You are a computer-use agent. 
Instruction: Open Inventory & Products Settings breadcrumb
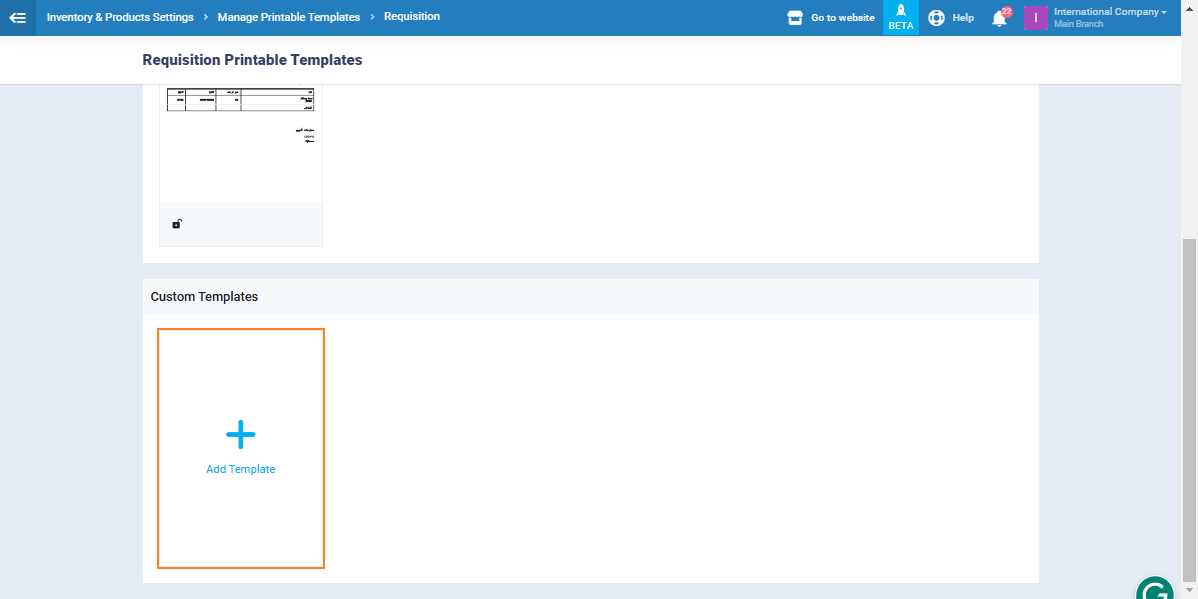[121, 17]
